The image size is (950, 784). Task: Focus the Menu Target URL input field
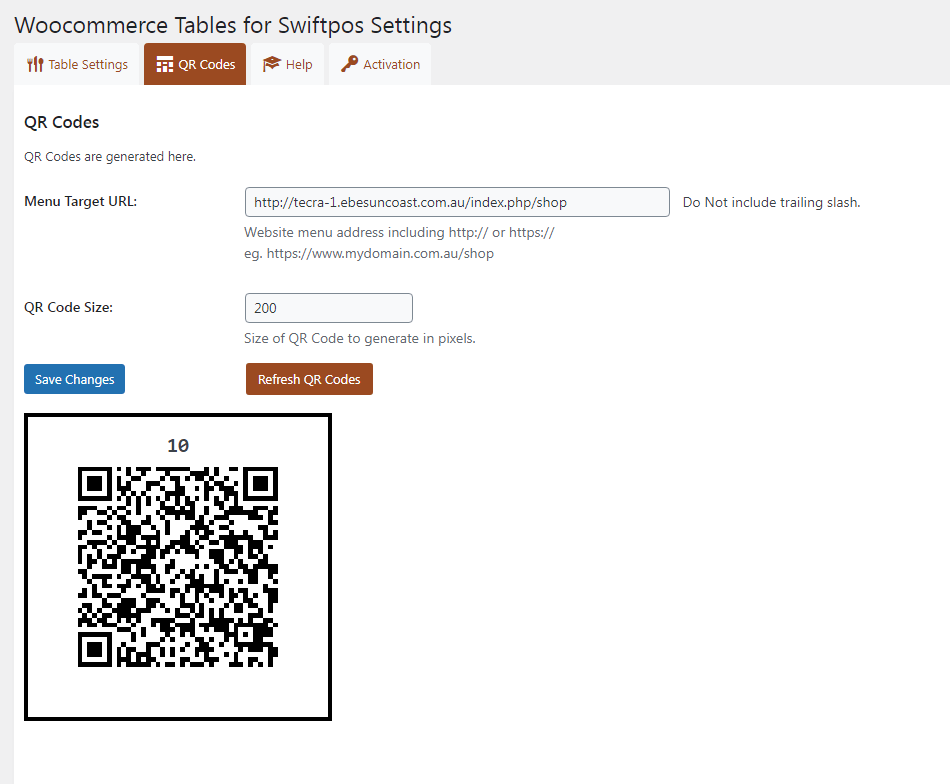pyautogui.click(x=457, y=202)
